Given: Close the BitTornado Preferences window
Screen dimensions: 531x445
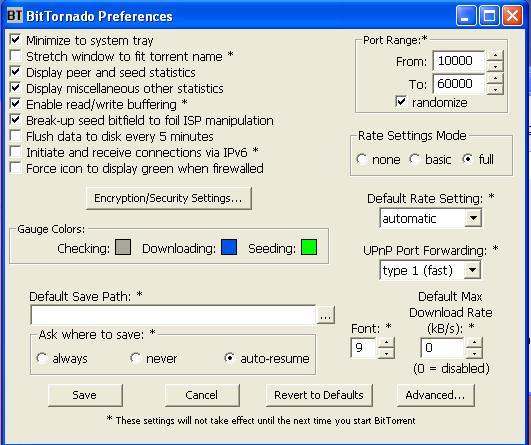Looking at the screenshot, I should 512,16.
